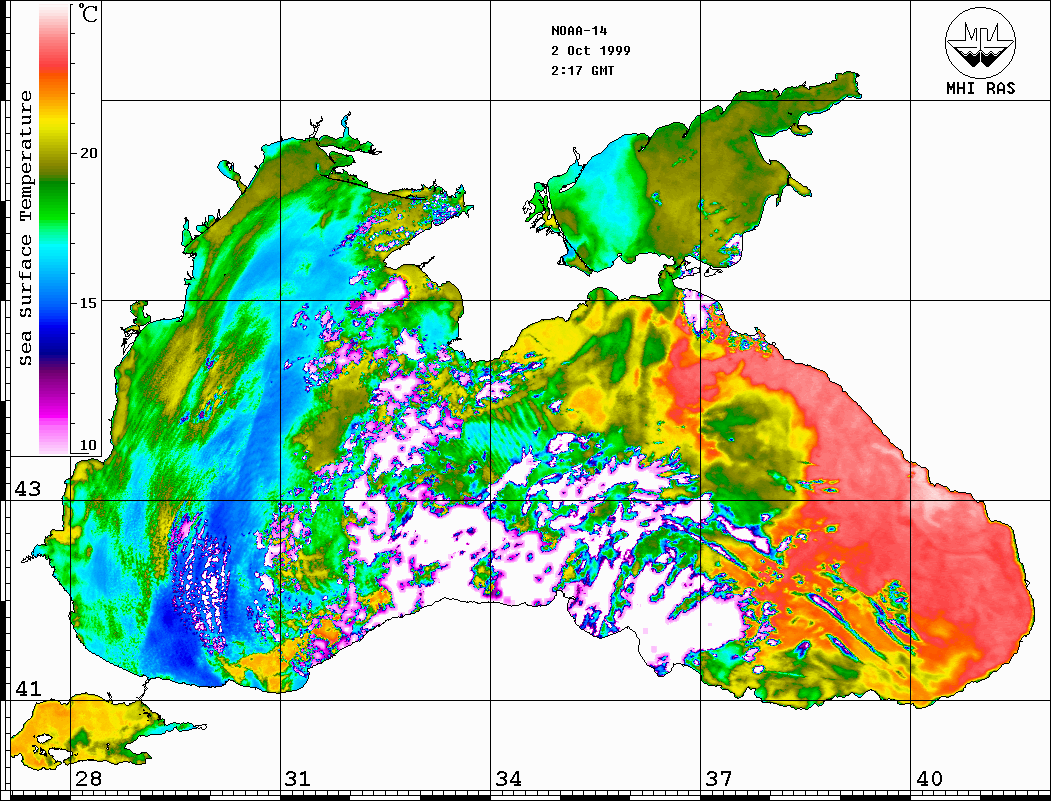Click the 'MHI RAS' caption text

click(980, 88)
